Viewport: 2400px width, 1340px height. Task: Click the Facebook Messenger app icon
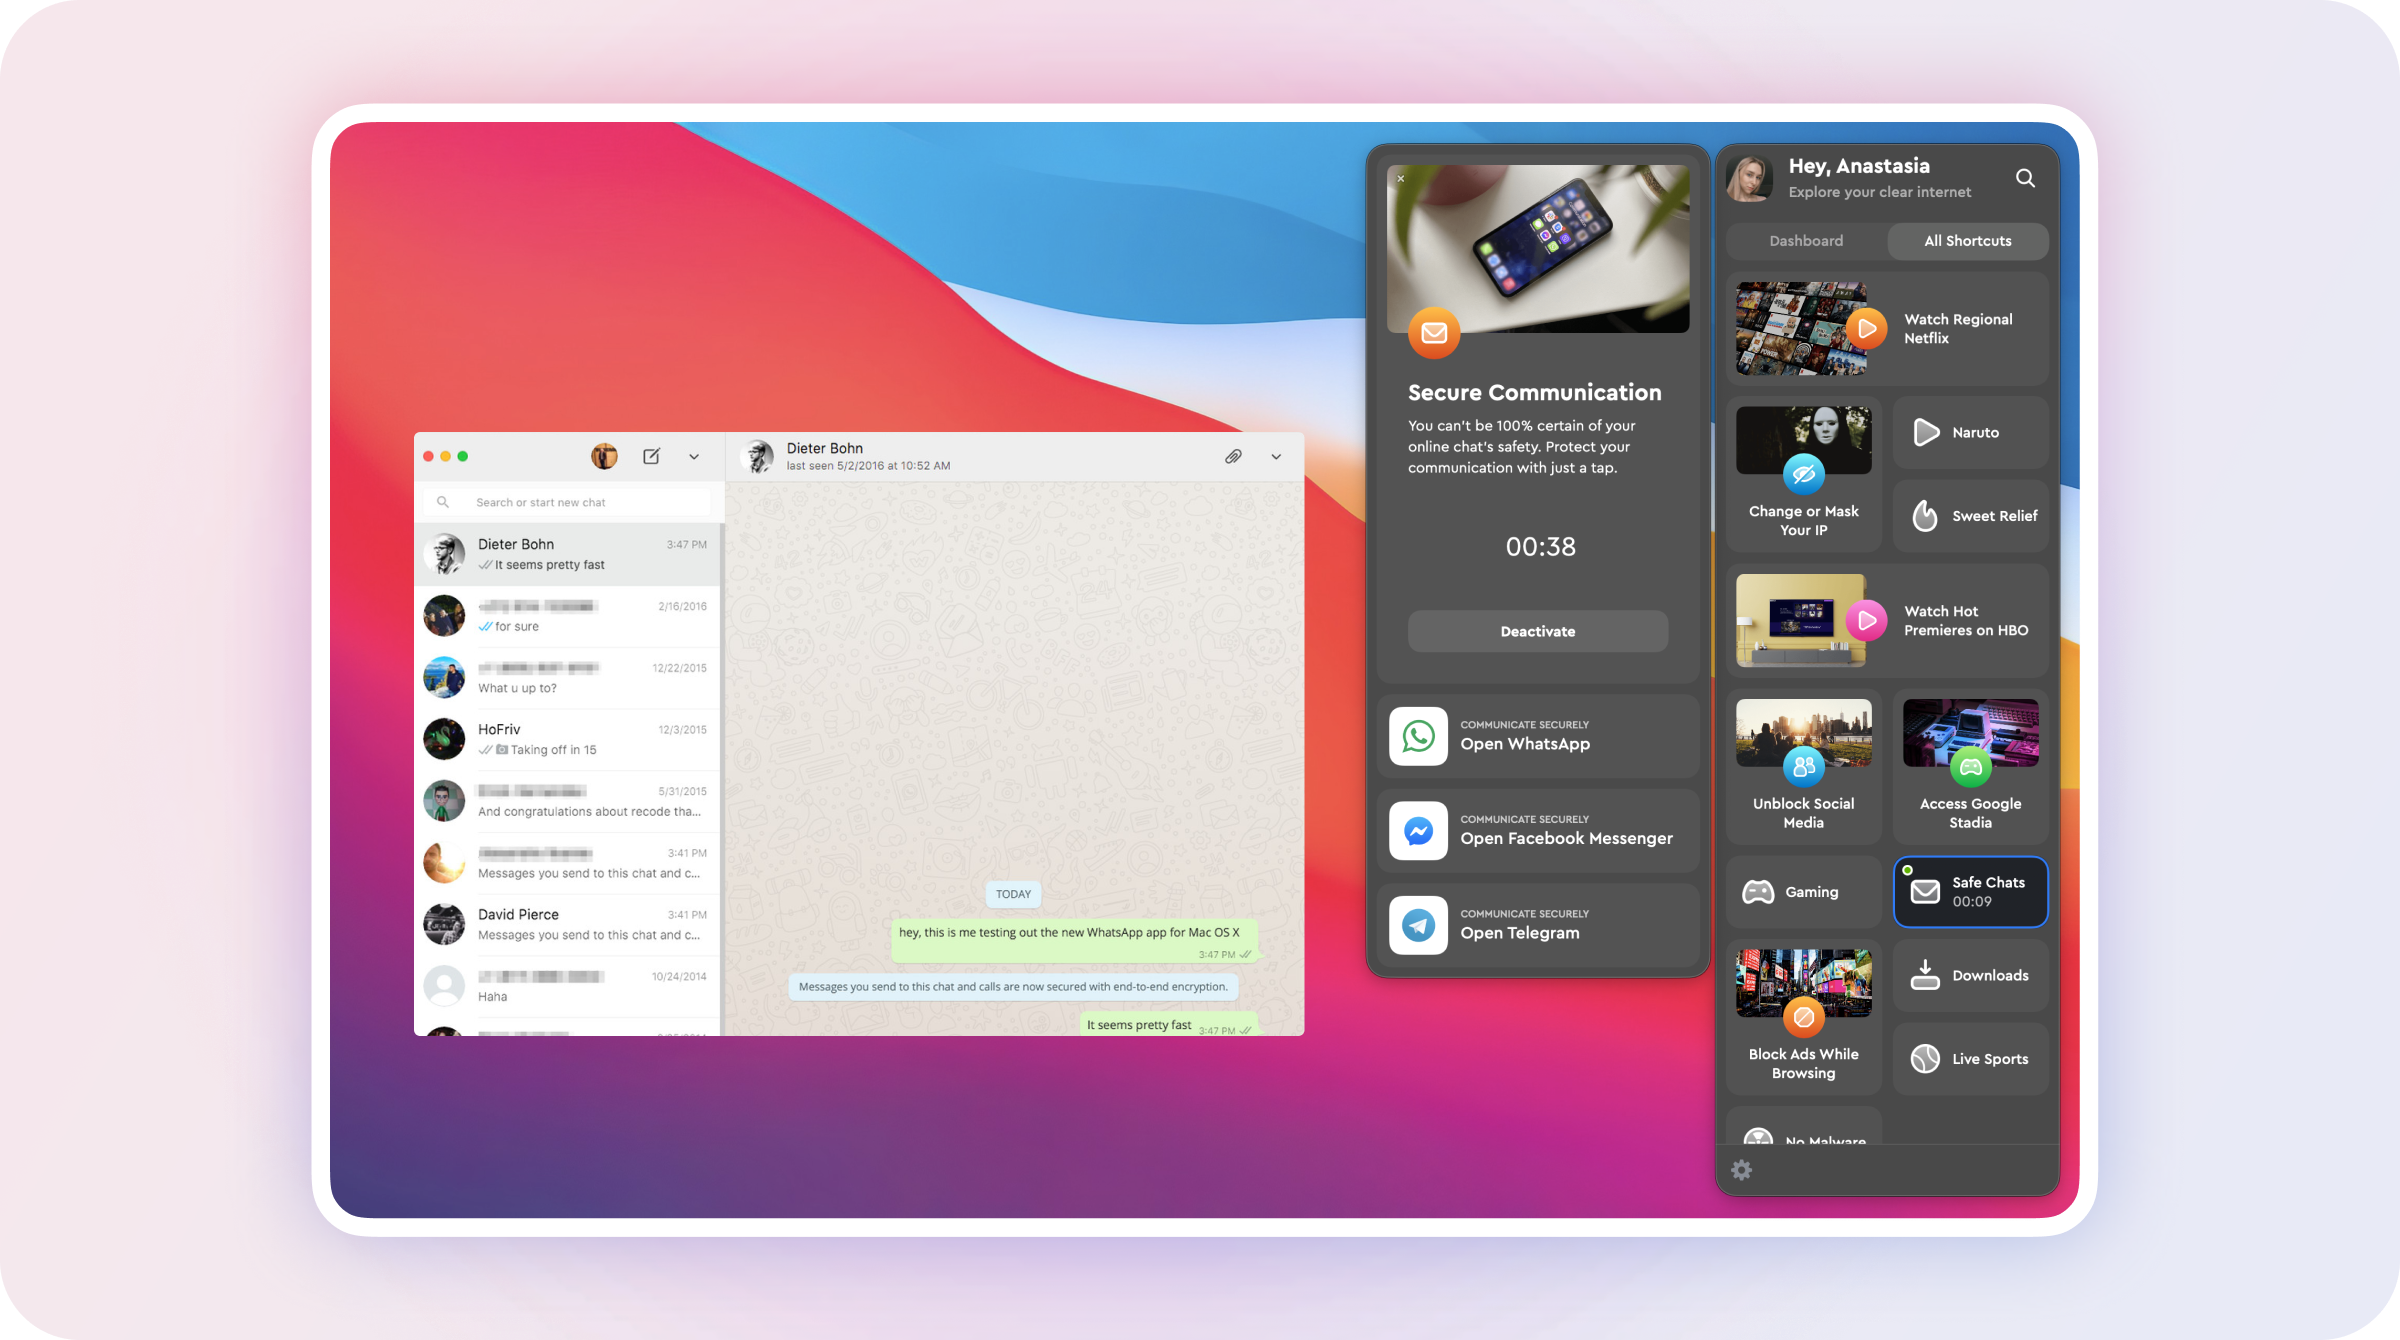1418,831
